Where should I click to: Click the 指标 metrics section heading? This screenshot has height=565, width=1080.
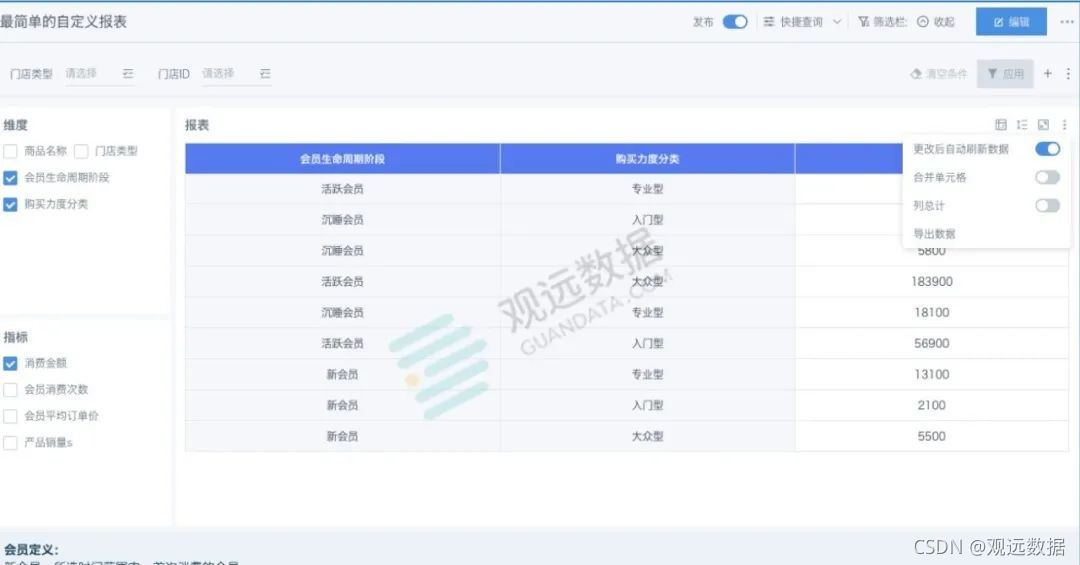pos(15,337)
